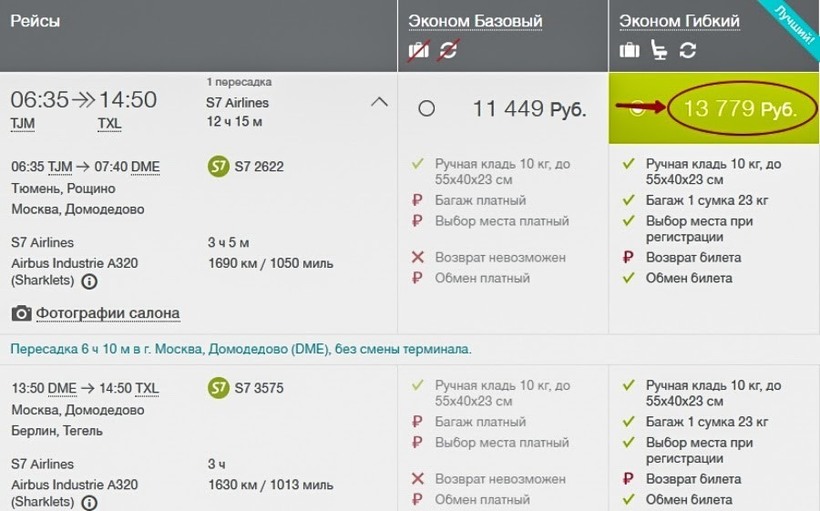The width and height of the screenshot is (820, 511).
Task: Click crossed-out baggage icon under Эконом Базовый
Action: pos(419,50)
